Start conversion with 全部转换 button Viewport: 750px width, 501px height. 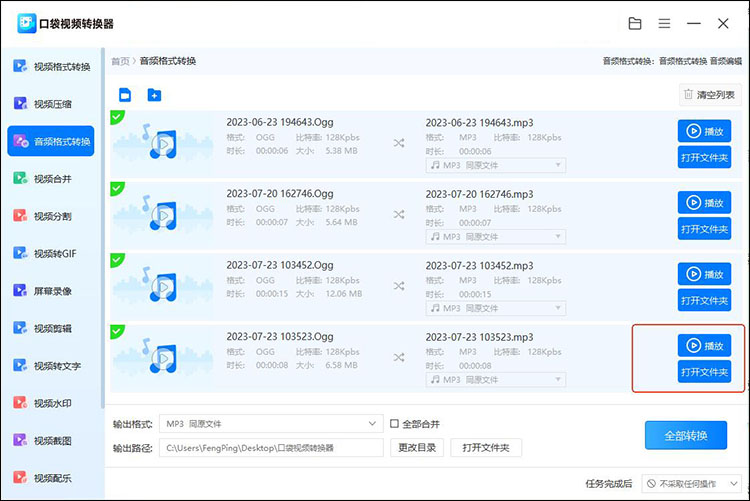tap(685, 435)
